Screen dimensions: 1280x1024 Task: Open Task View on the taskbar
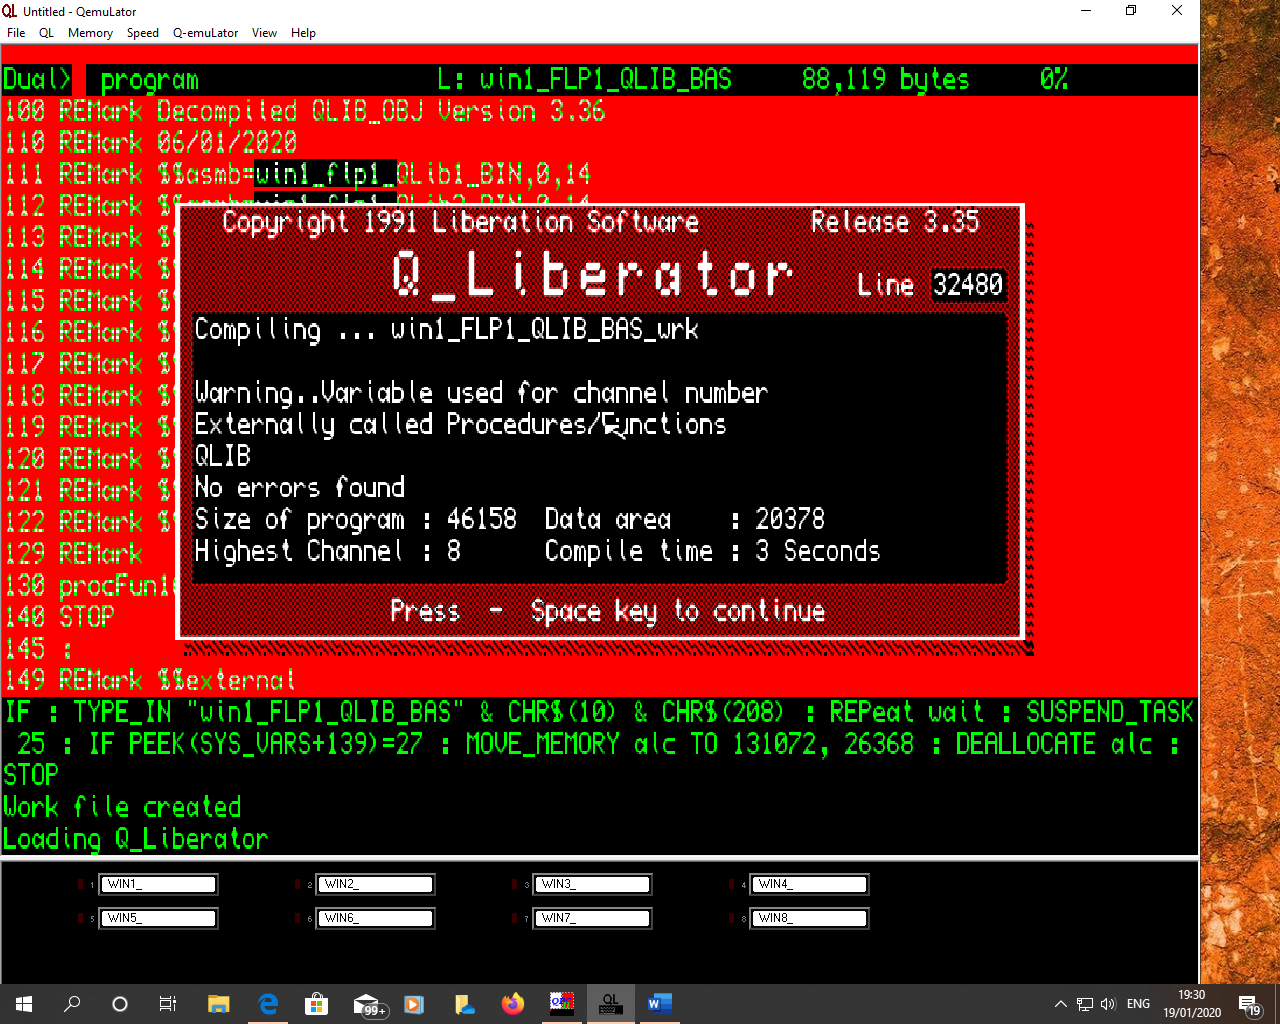click(x=168, y=1004)
